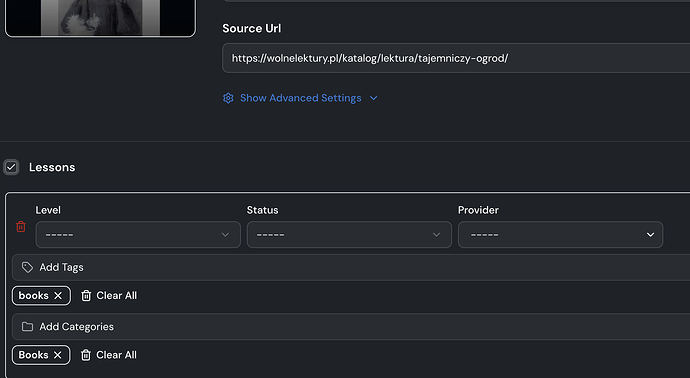The height and width of the screenshot is (378, 690).
Task: Click the Lessons section label
Action: tap(52, 167)
